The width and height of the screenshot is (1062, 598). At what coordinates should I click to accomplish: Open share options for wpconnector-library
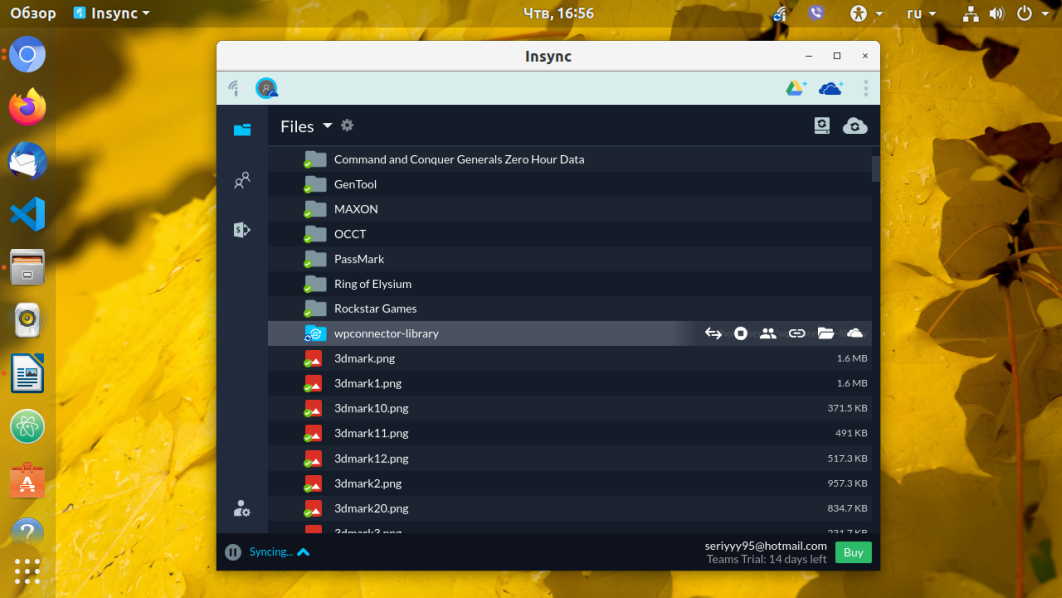768,333
